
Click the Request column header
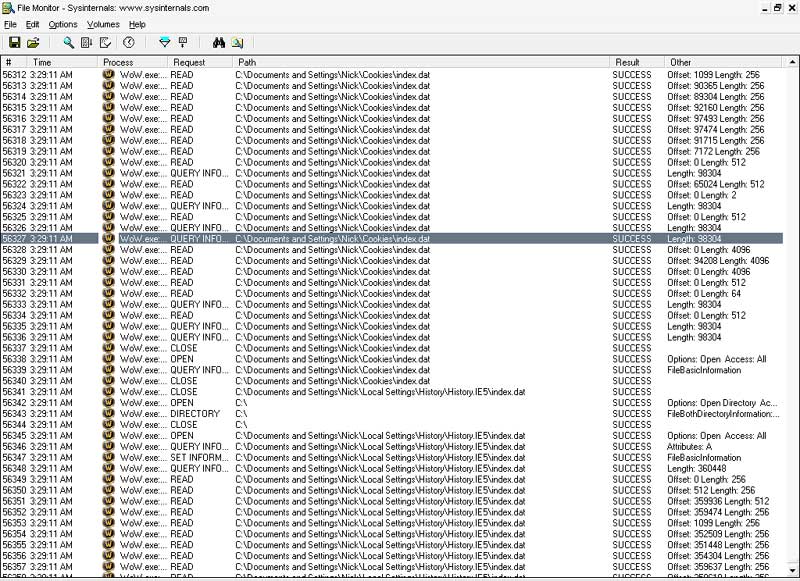coord(200,62)
